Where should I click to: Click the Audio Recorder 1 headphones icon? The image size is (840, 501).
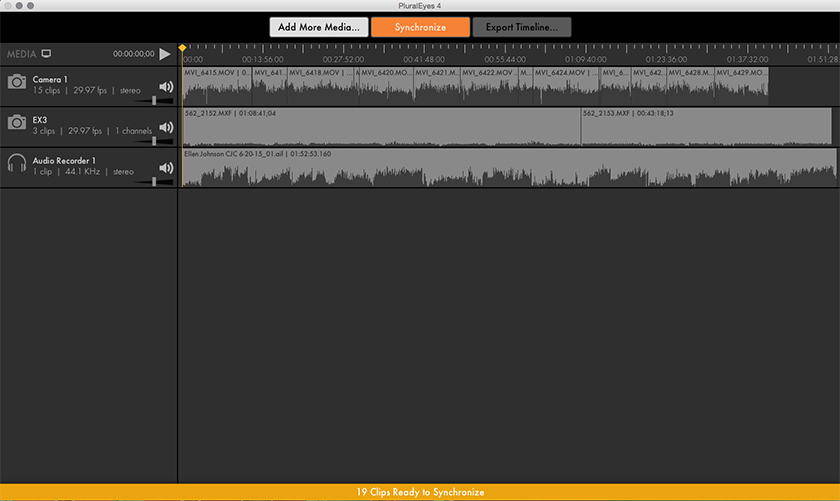pyautogui.click(x=16, y=163)
